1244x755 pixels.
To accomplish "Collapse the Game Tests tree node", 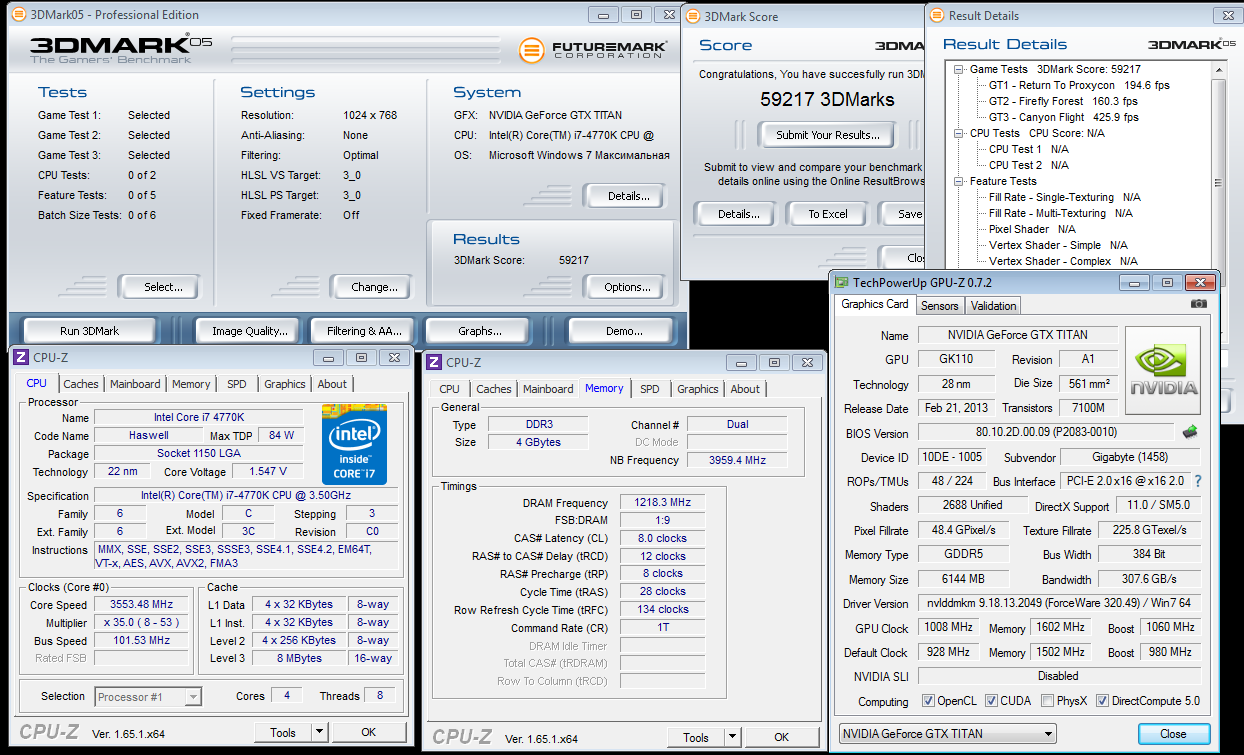I will (x=959, y=69).
